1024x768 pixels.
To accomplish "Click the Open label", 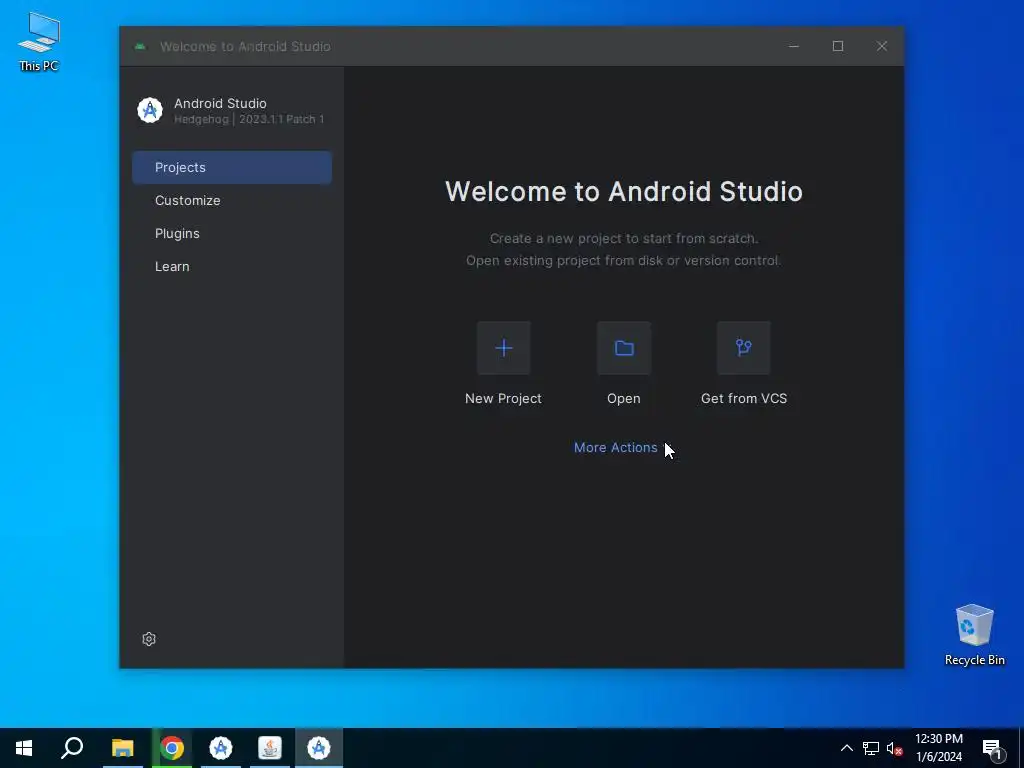I will pyautogui.click(x=624, y=398).
